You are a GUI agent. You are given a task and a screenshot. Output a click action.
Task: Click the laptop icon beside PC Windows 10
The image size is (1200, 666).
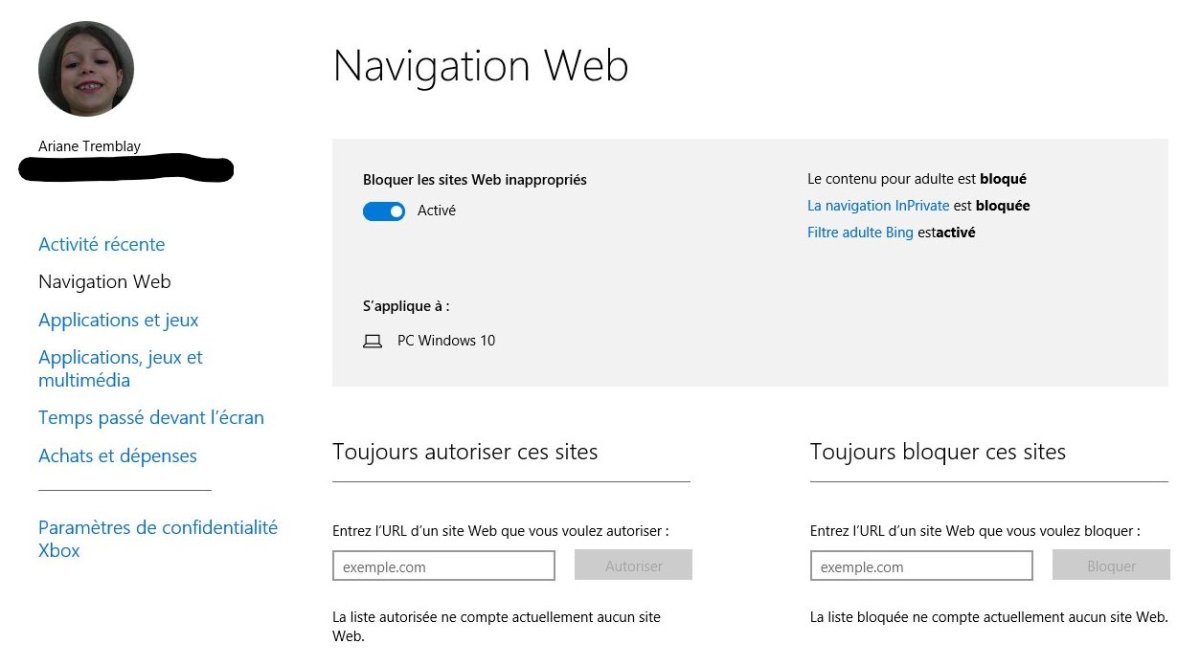point(372,341)
